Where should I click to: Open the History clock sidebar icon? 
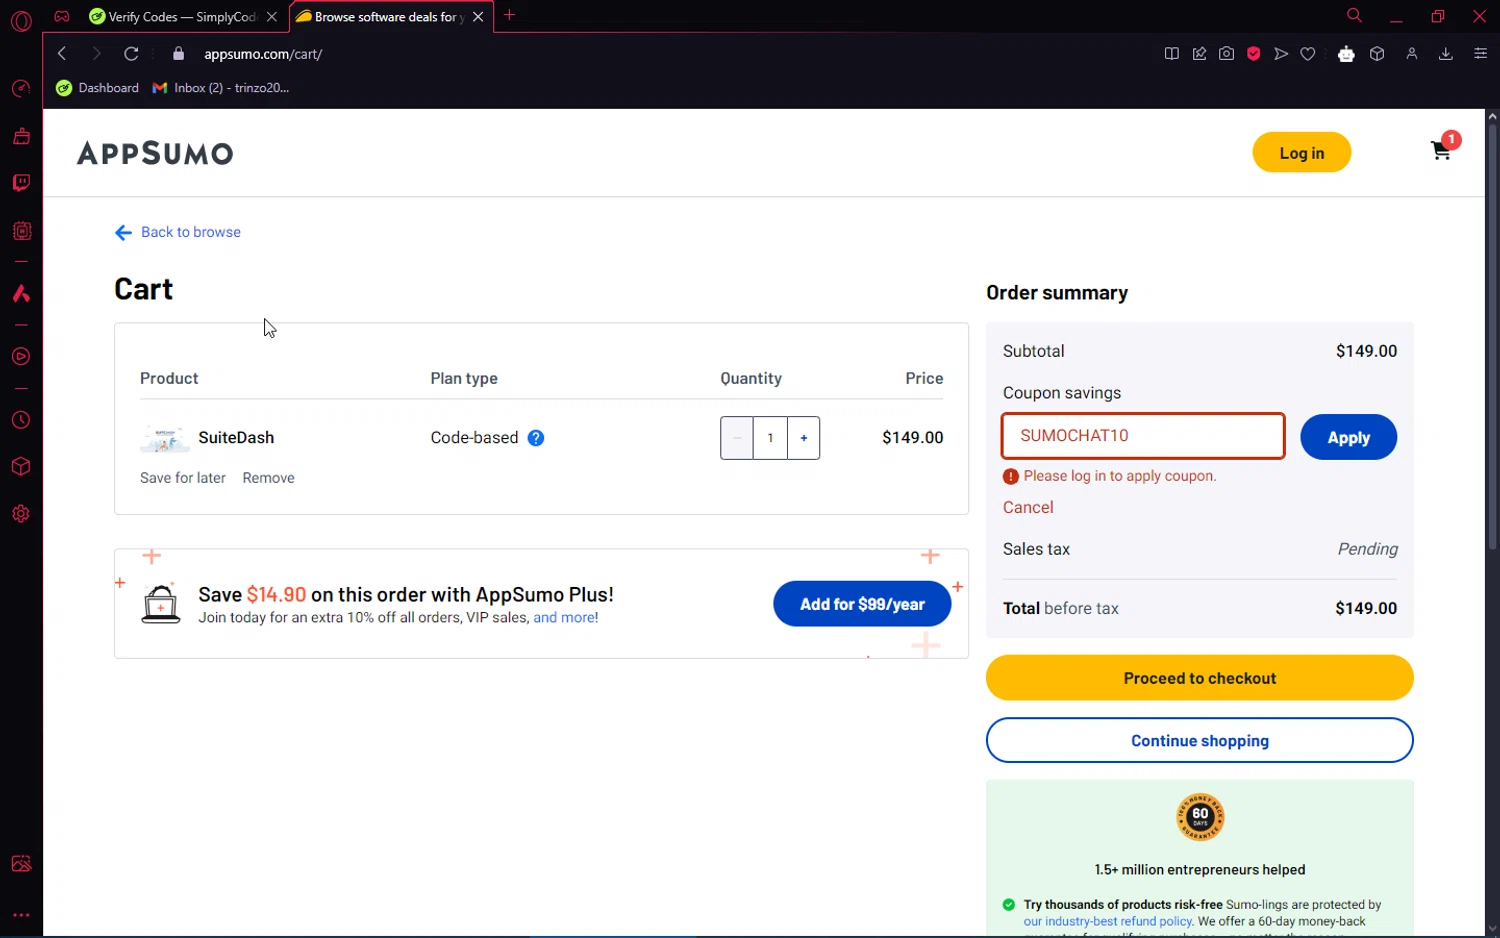21,421
